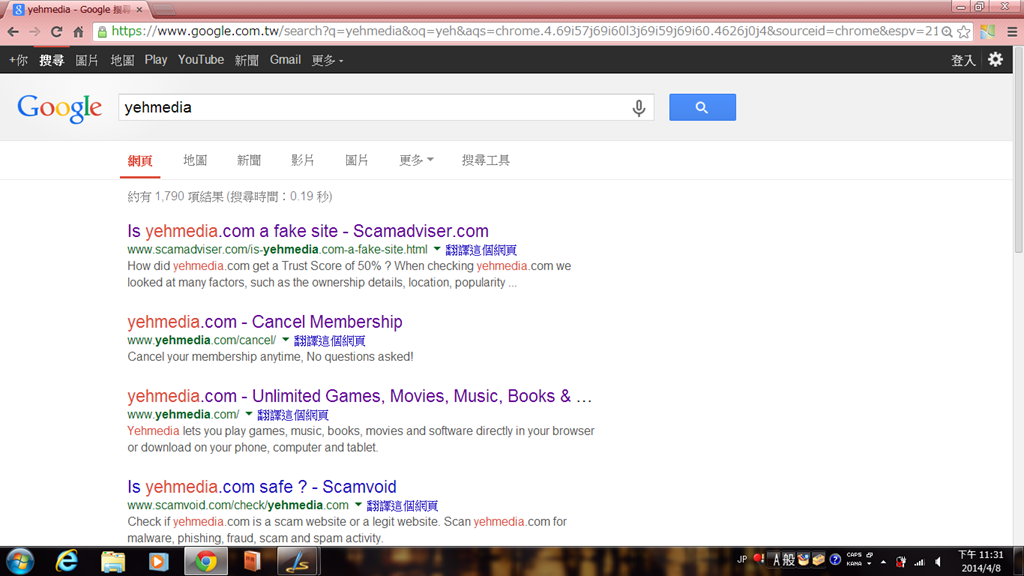The image size is (1024, 576).
Task: Click the browser address bar URL
Action: [x=524, y=31]
